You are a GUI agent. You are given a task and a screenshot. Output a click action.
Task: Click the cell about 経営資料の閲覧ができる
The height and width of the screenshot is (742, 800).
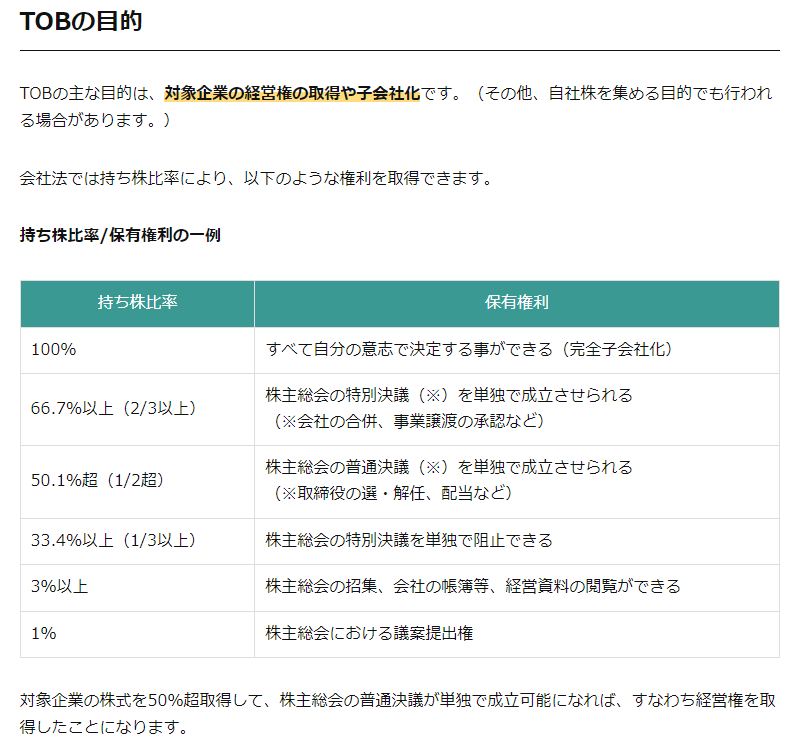tap(473, 587)
